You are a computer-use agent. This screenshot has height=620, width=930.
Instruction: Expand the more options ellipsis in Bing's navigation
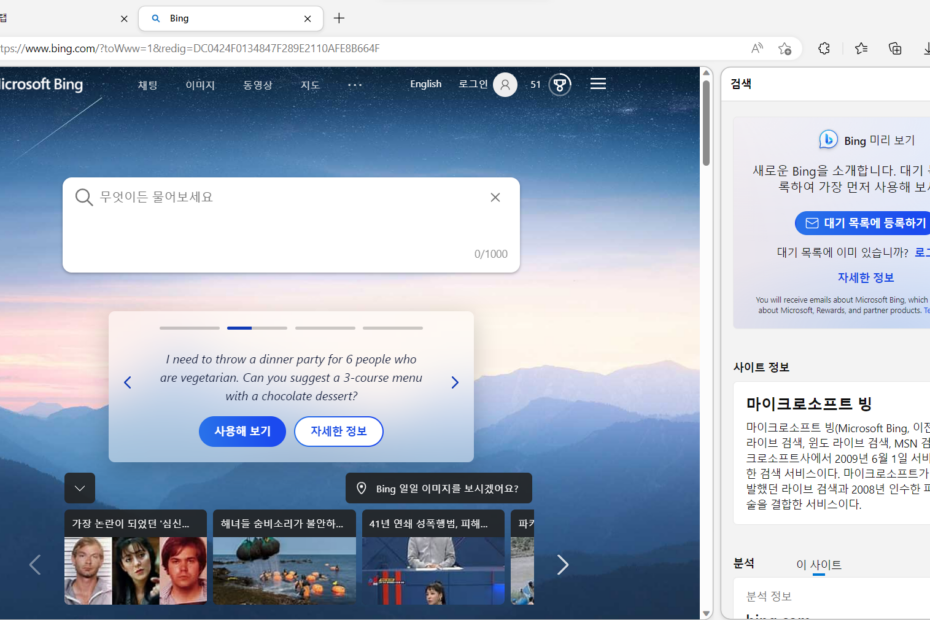[355, 85]
